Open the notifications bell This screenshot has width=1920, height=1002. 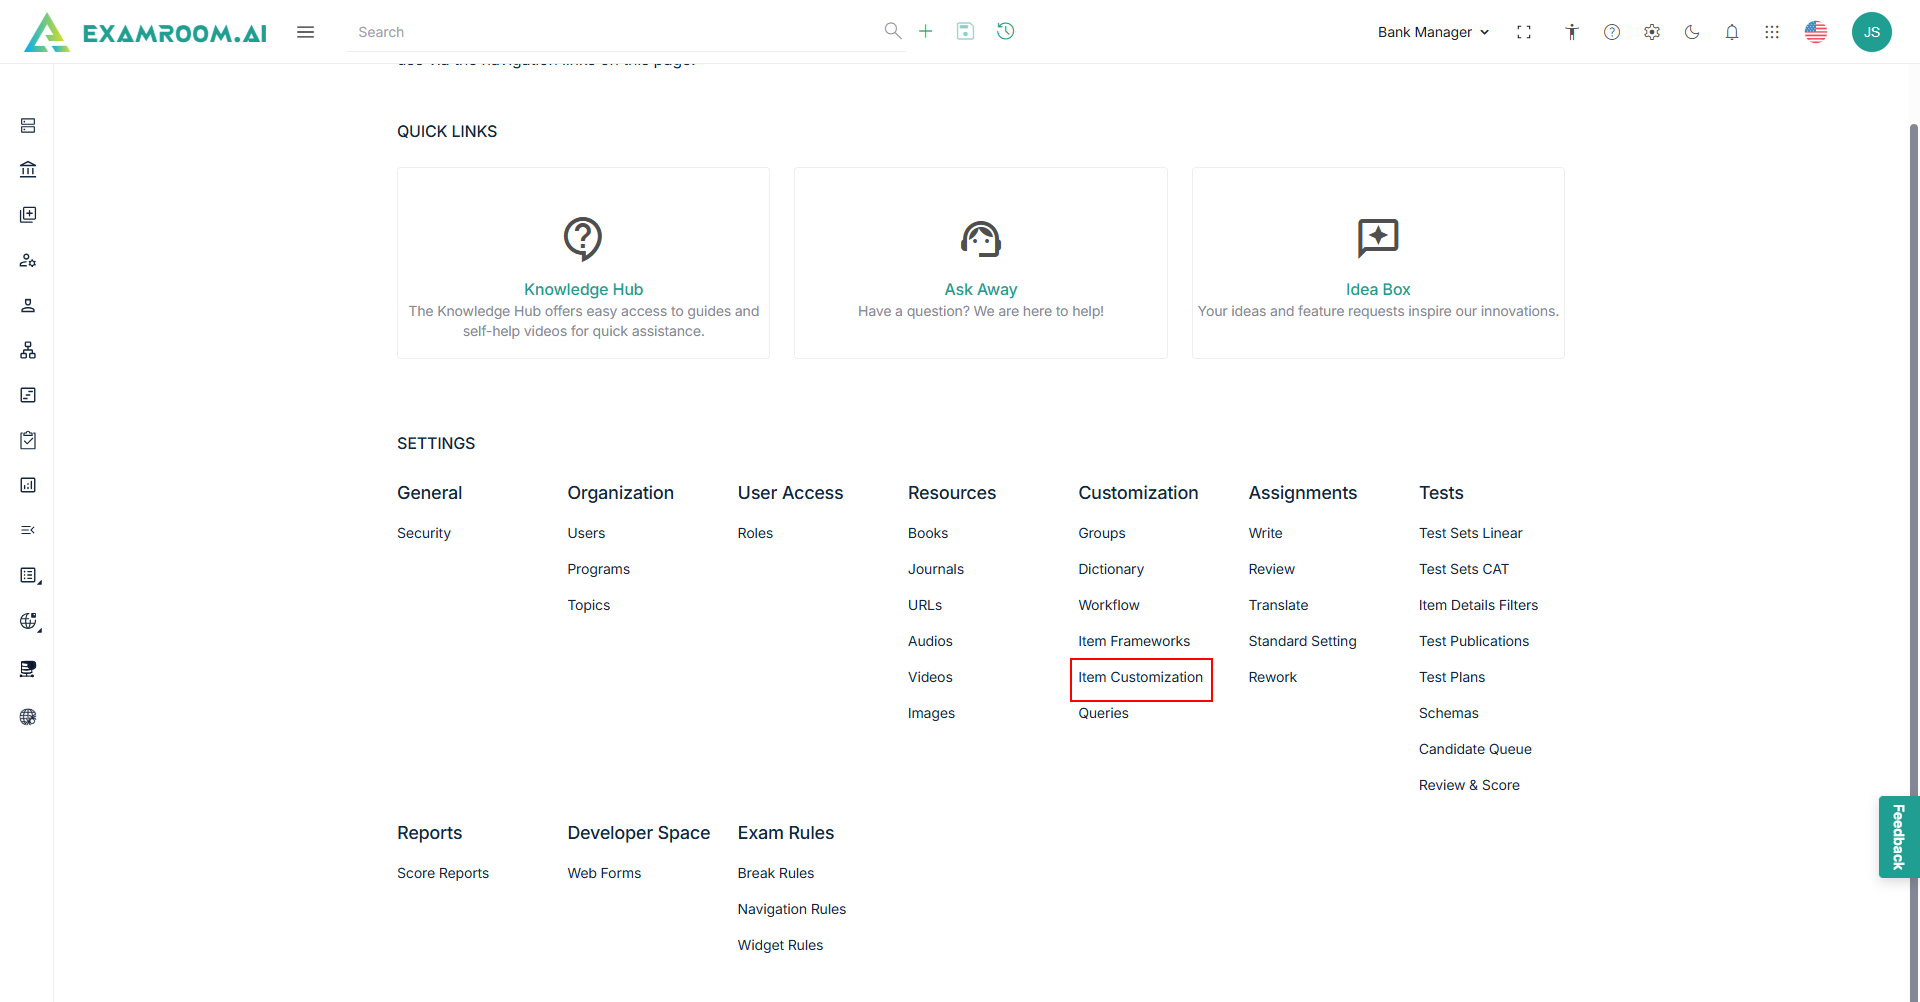coord(1731,32)
